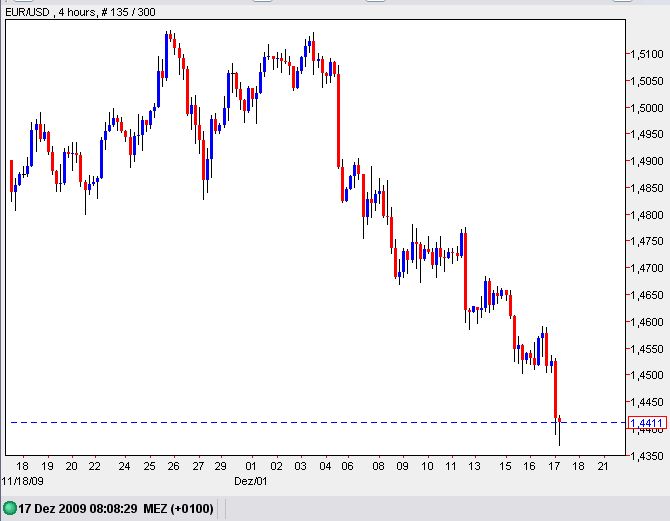Click the date axis label 22

(x=94, y=466)
